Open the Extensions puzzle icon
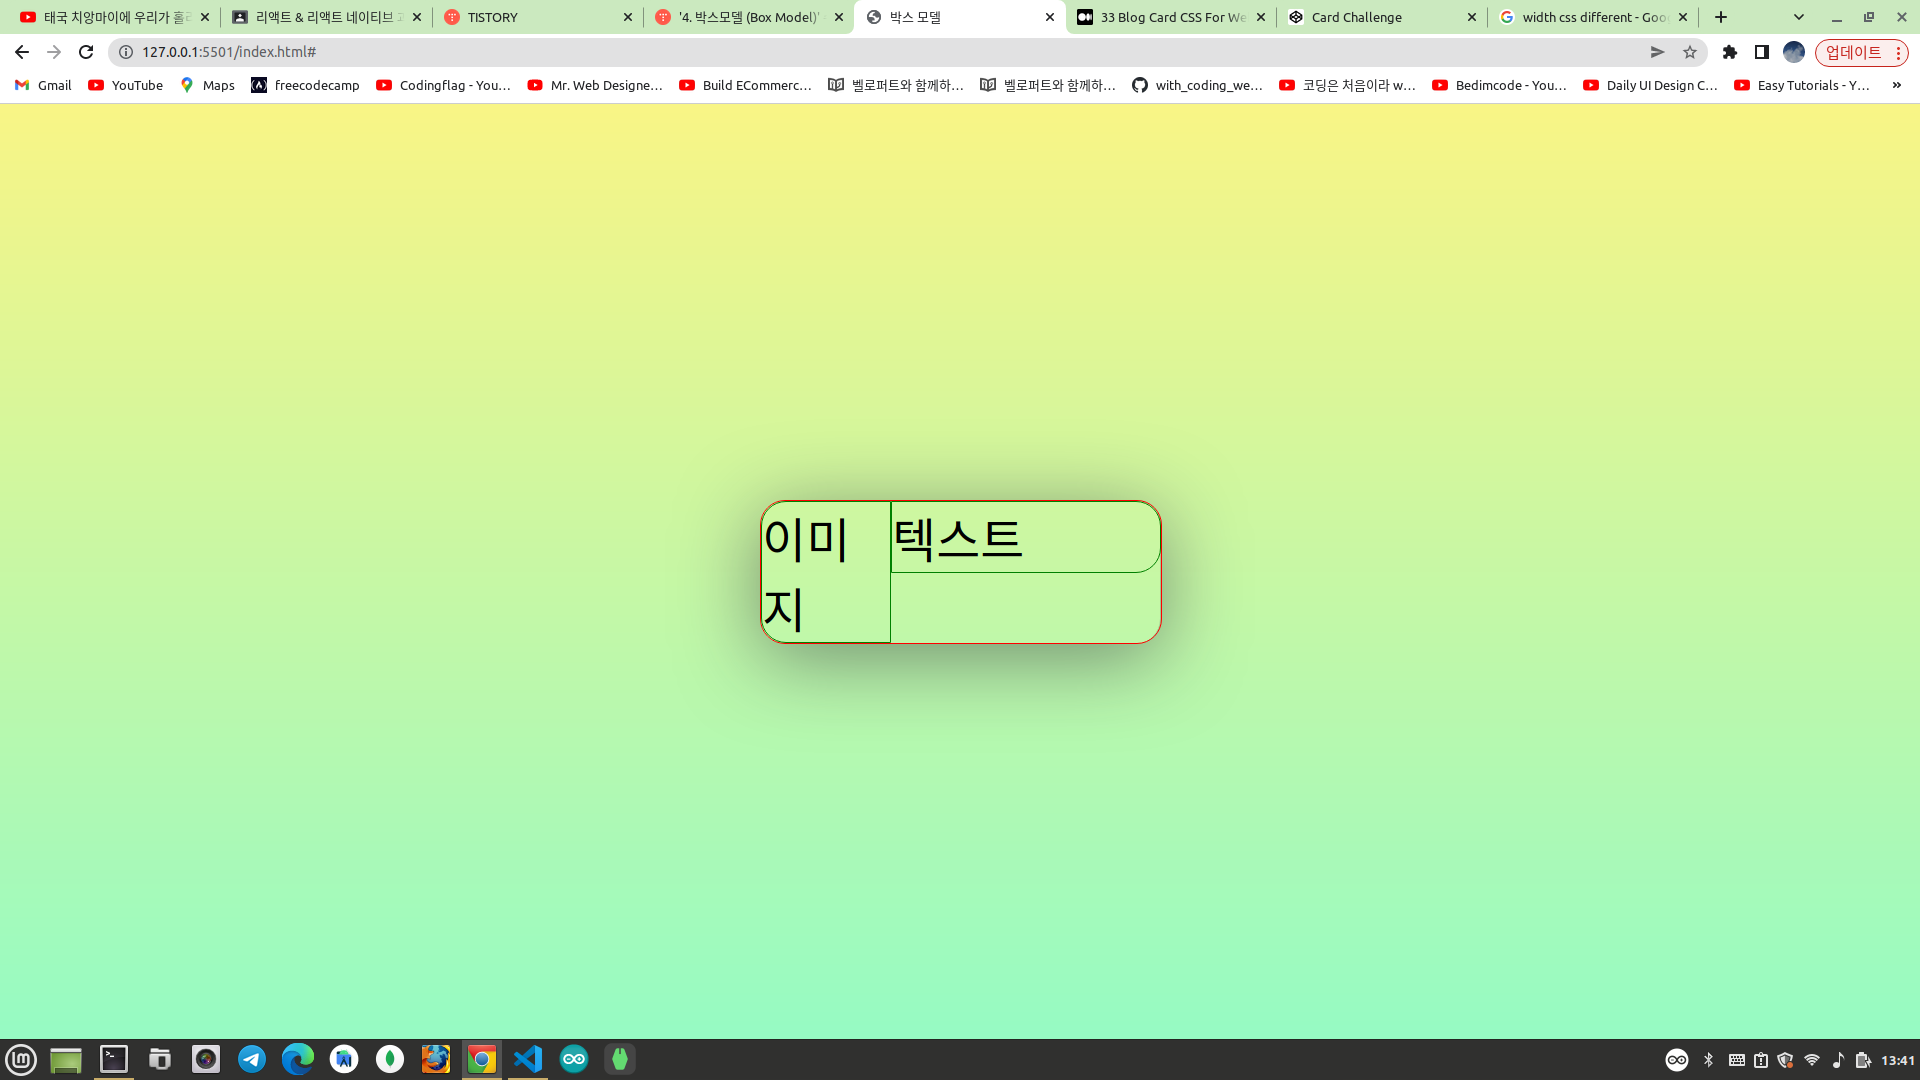The height and width of the screenshot is (1080, 1920). click(x=1730, y=52)
